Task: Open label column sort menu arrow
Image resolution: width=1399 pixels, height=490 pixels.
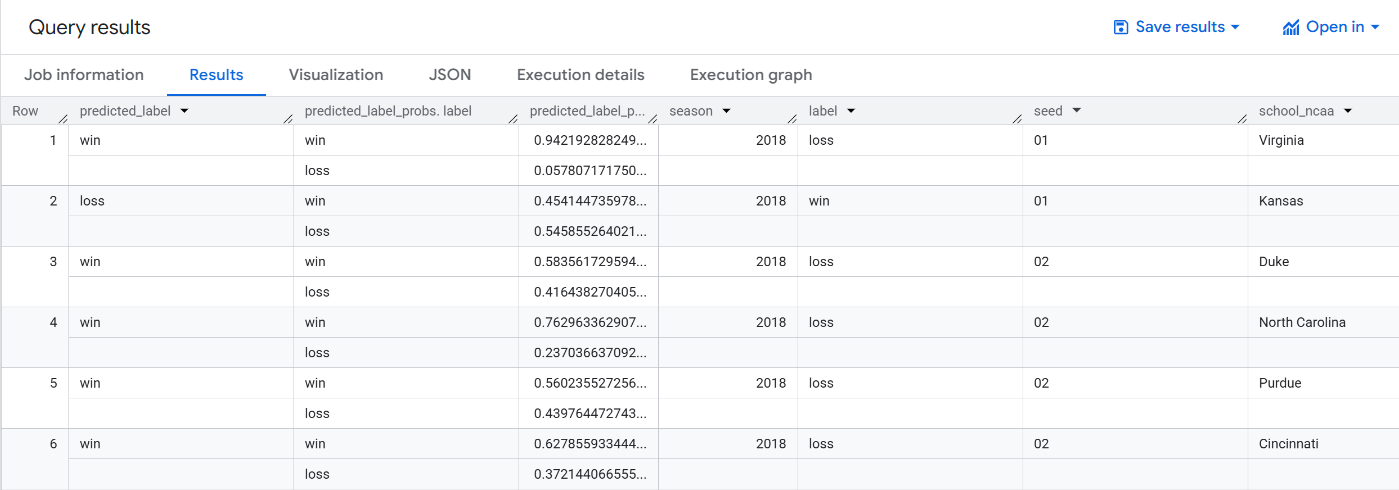Action: (x=851, y=111)
